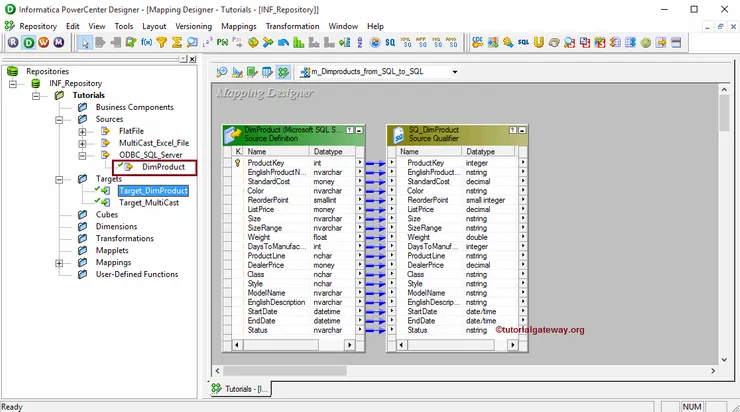Open the Layout menu
The image size is (740, 412).
pyautogui.click(x=154, y=26)
